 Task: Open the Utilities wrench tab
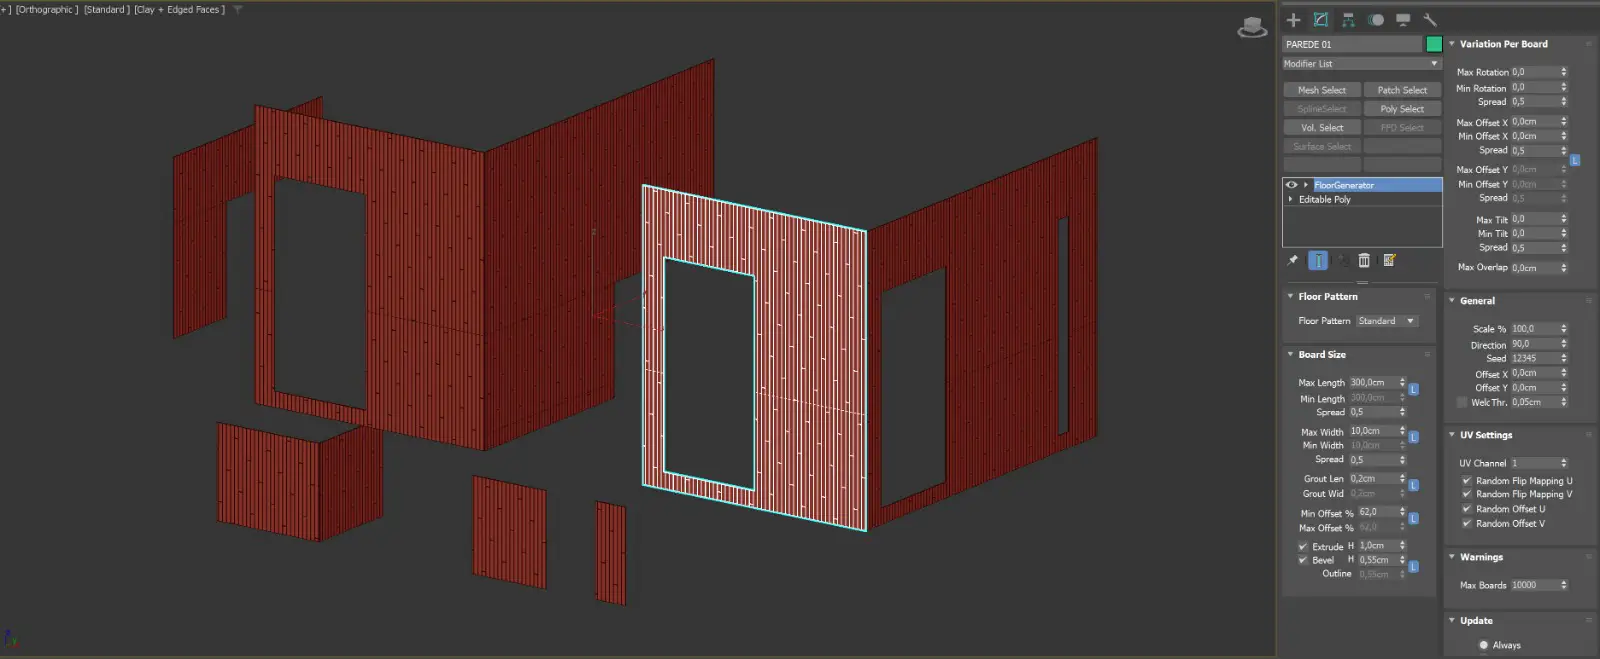click(1430, 19)
